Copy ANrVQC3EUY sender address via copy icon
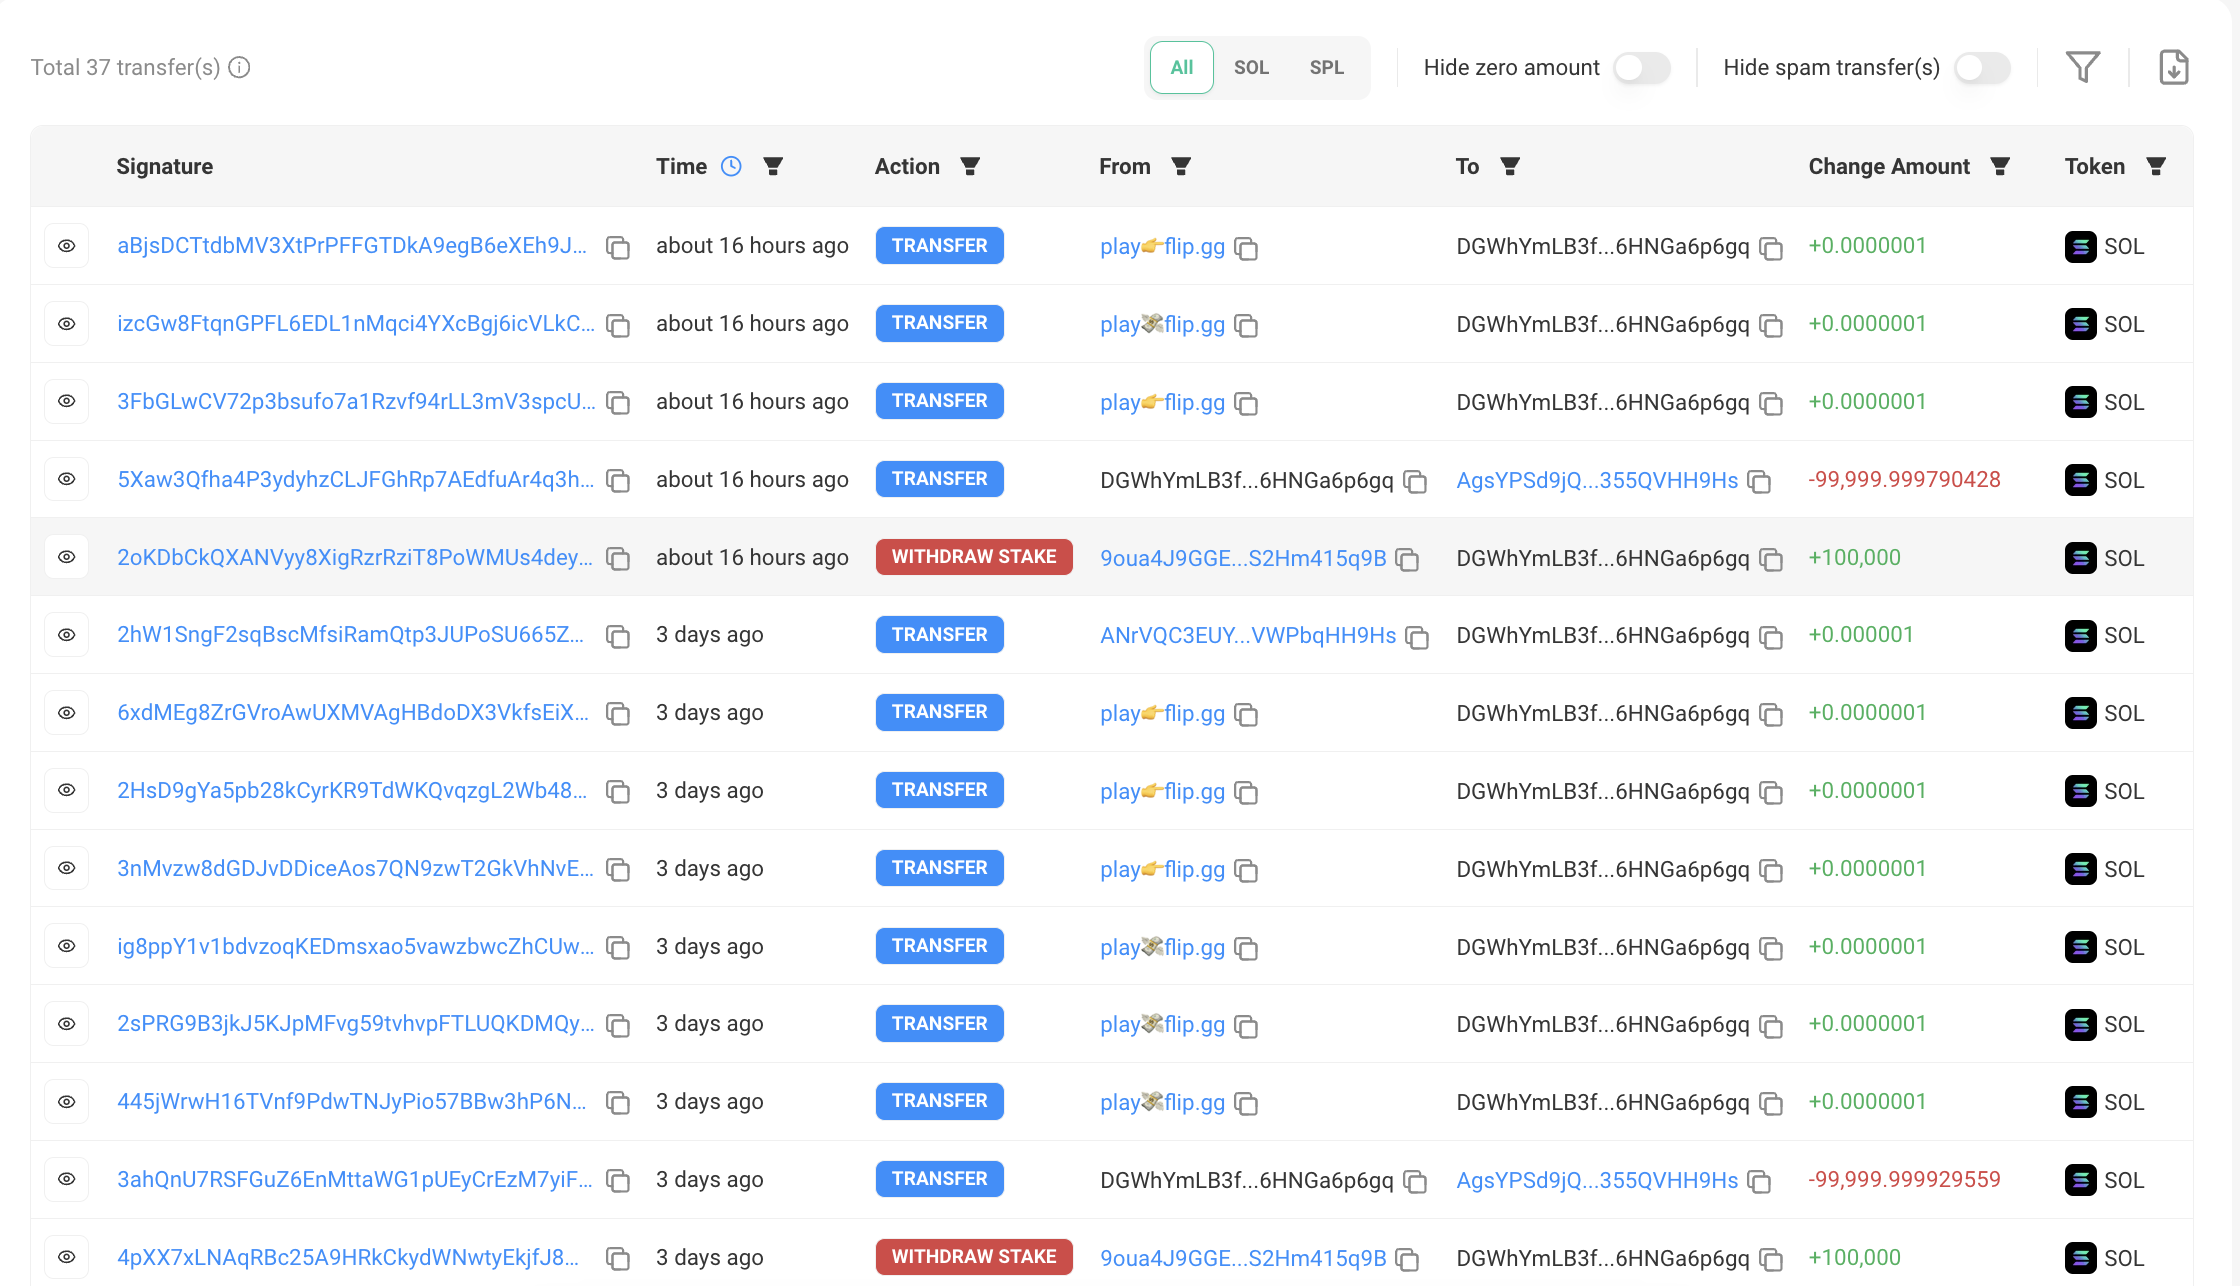 [x=1417, y=637]
